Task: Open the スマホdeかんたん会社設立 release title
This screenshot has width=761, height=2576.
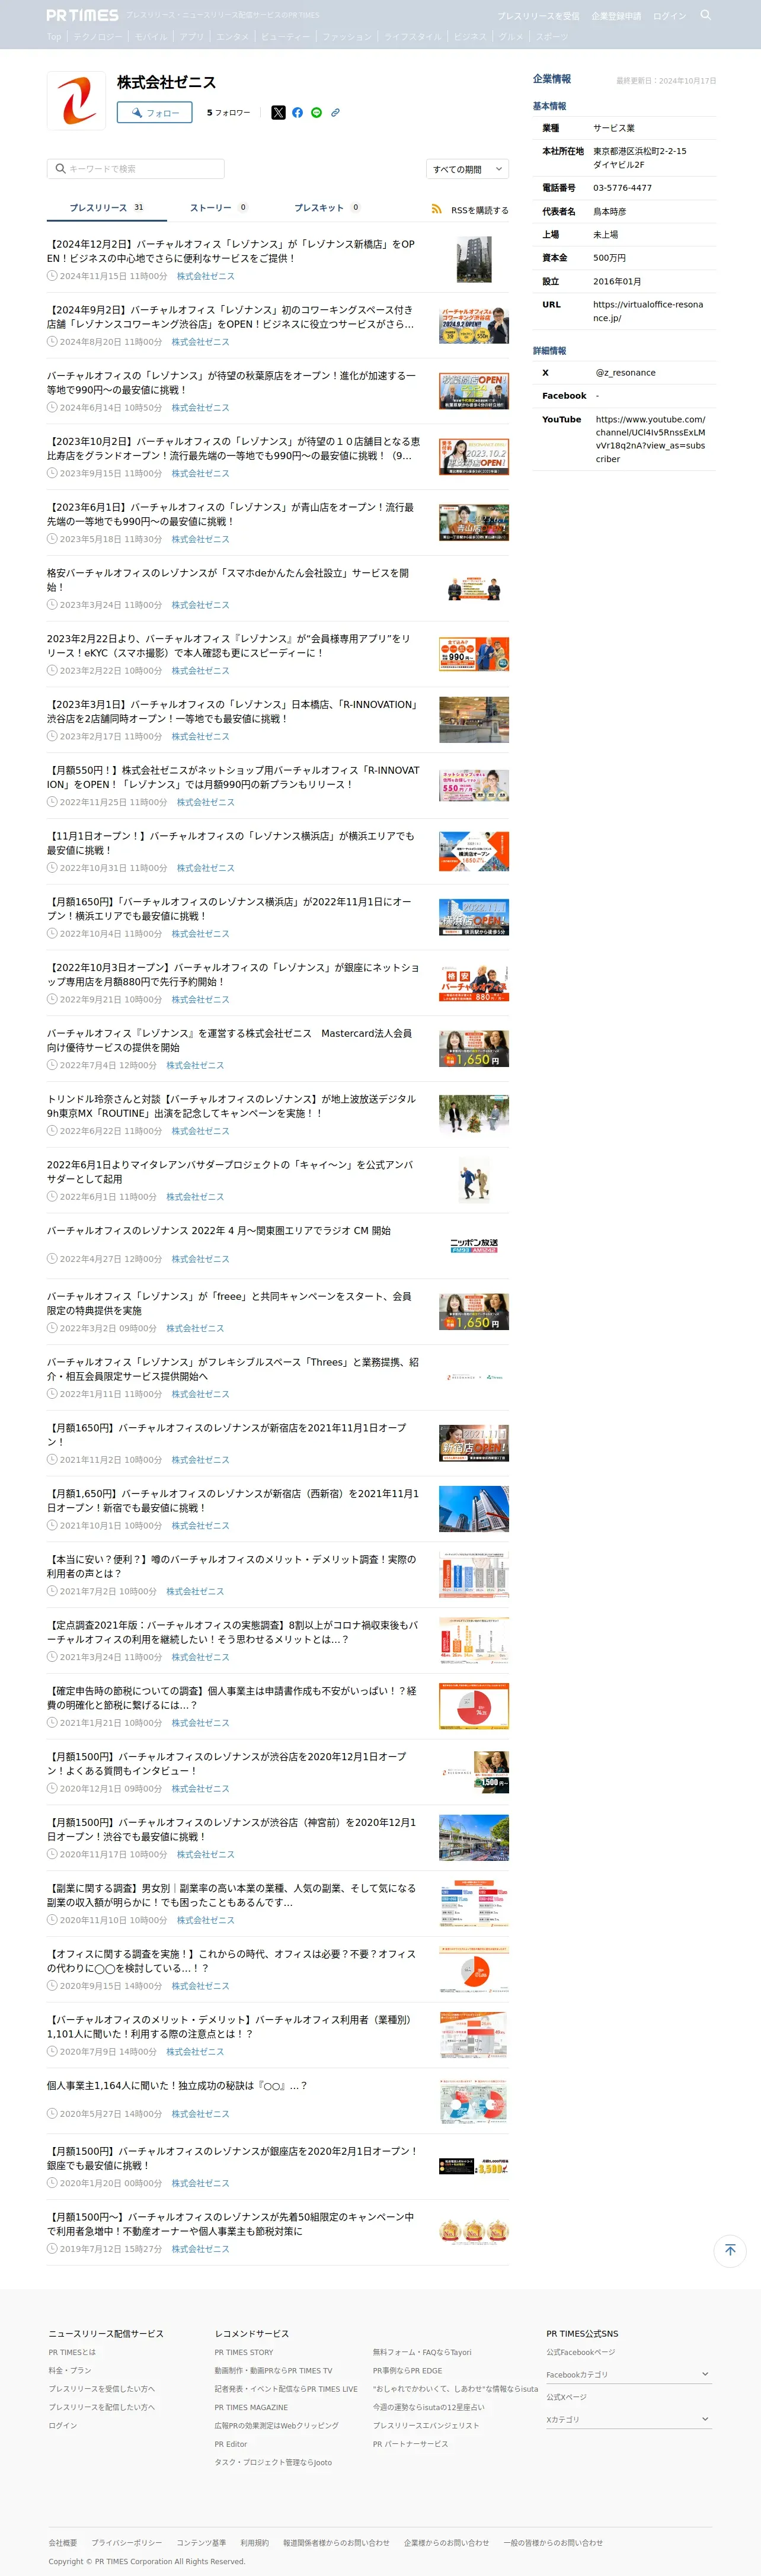Action: (x=228, y=580)
